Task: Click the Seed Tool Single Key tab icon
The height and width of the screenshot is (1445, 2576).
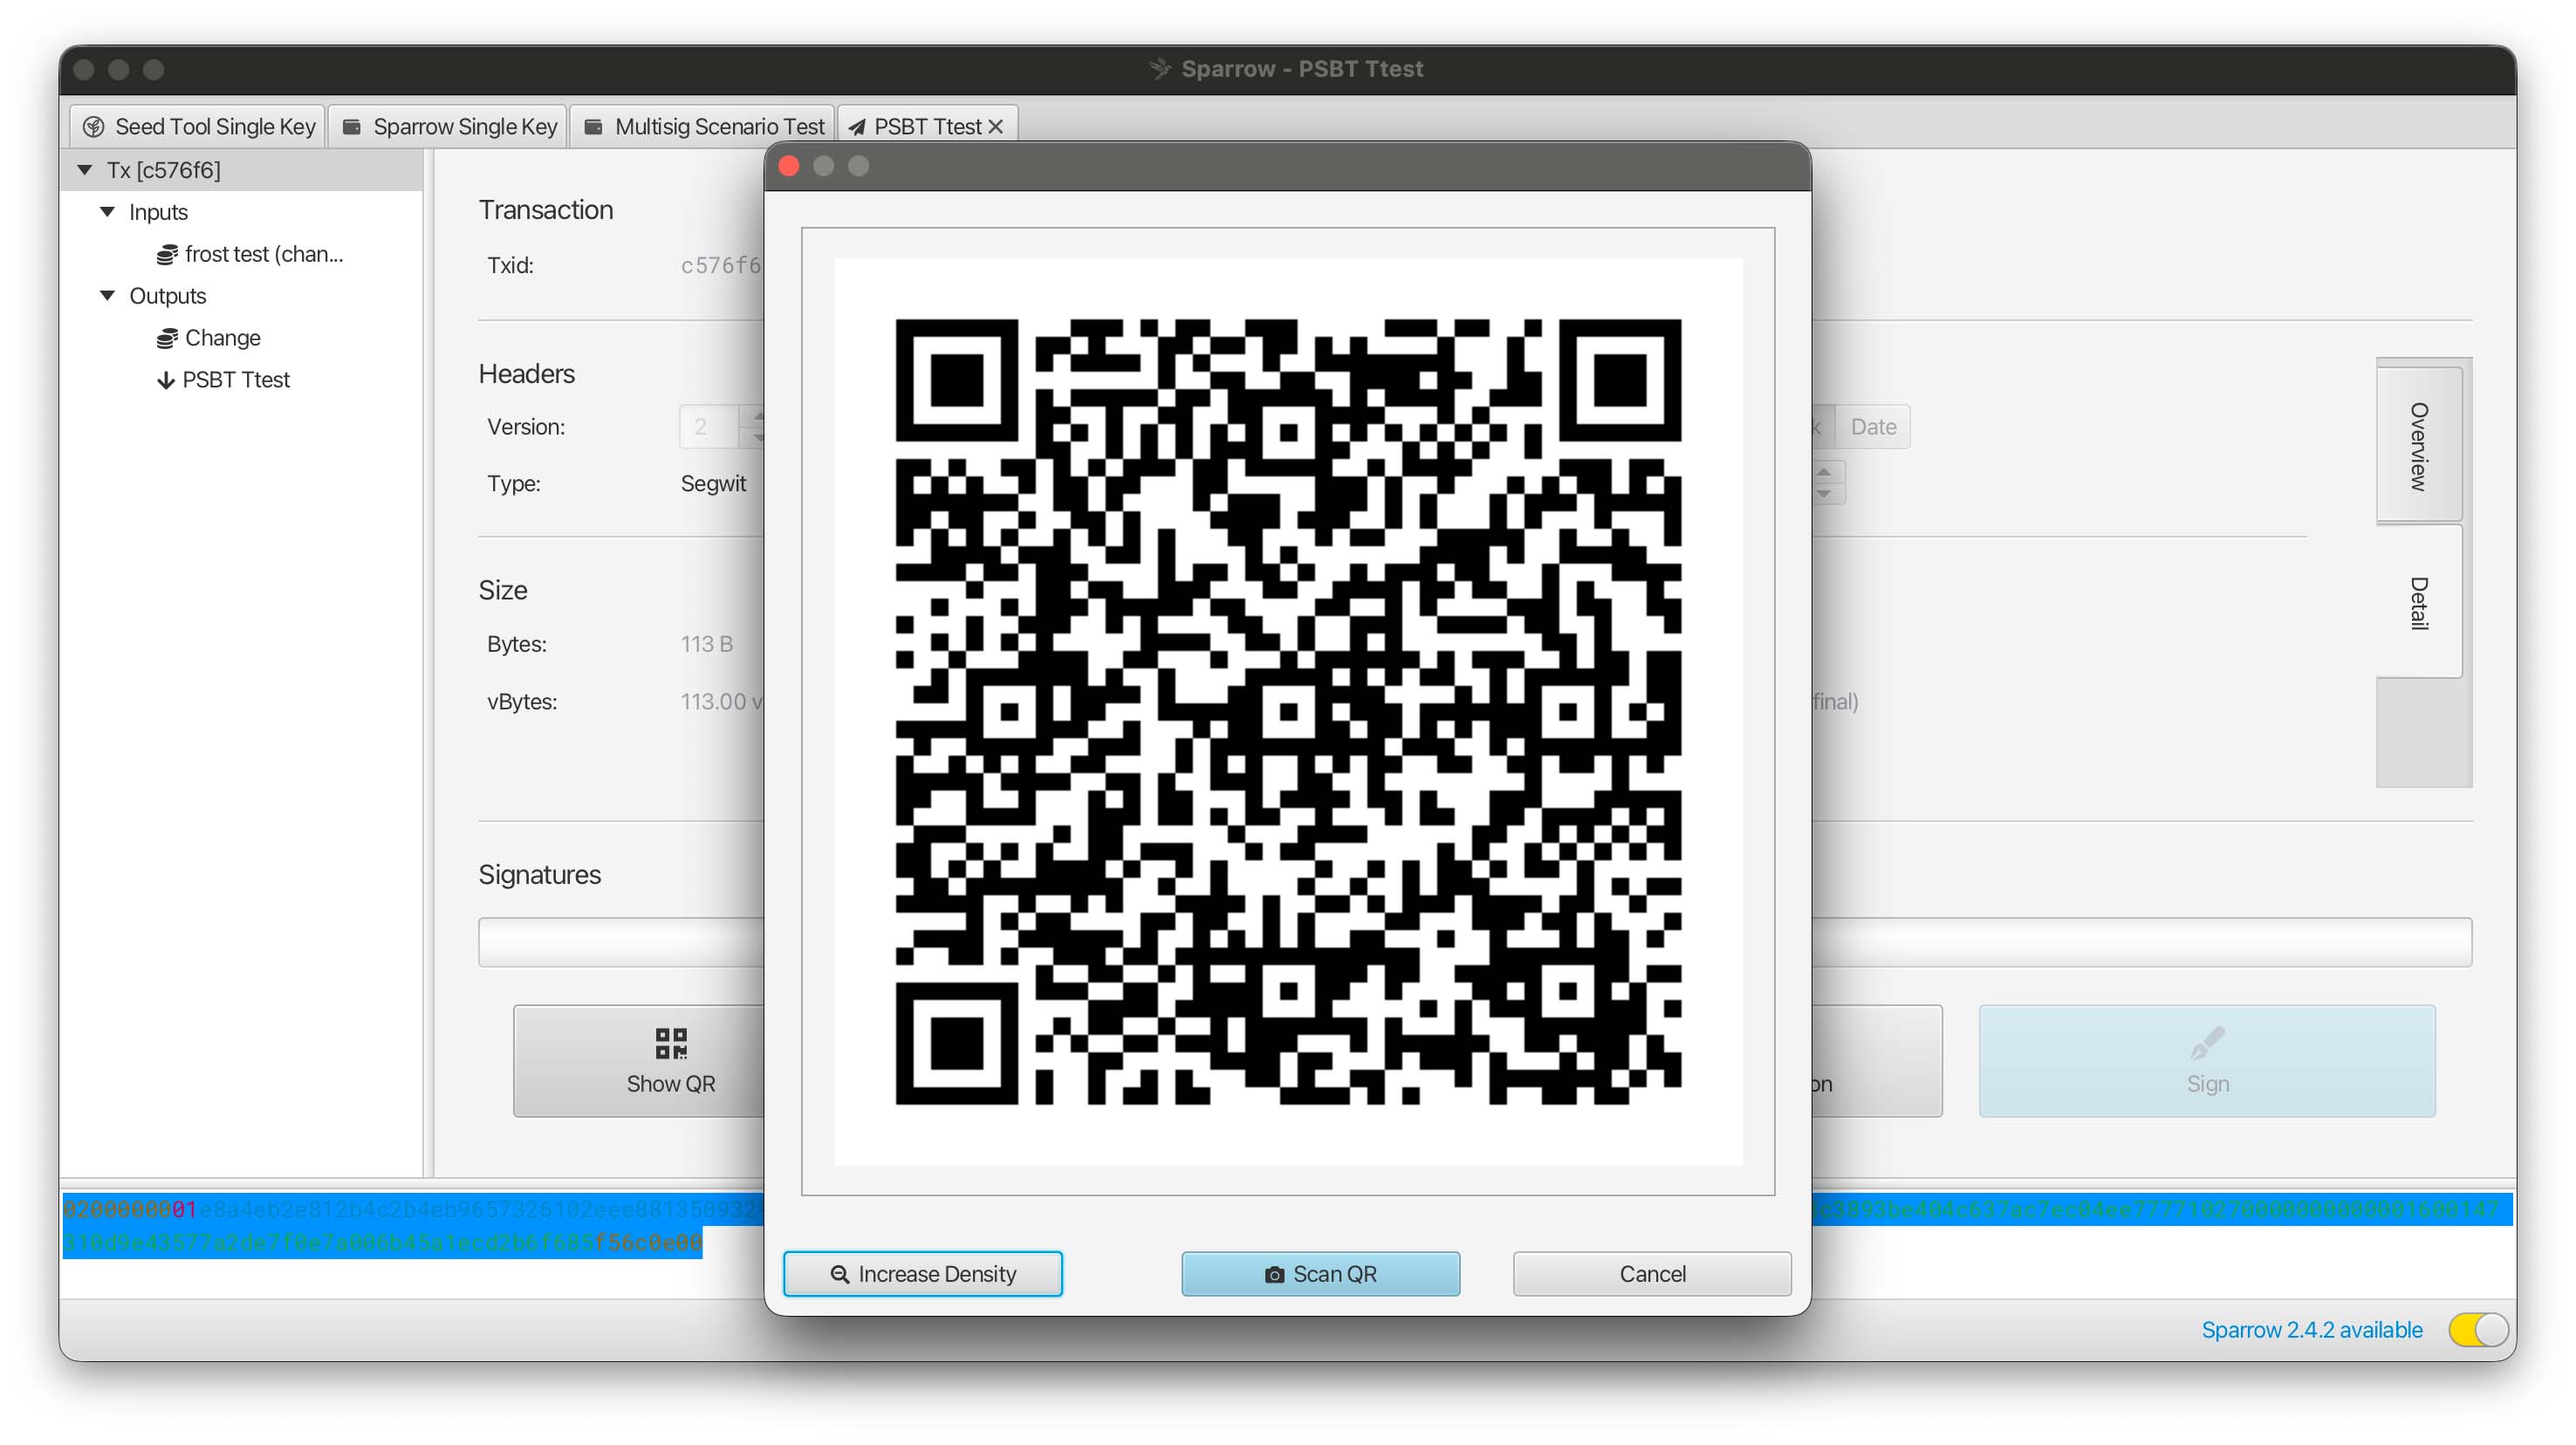Action: click(93, 127)
